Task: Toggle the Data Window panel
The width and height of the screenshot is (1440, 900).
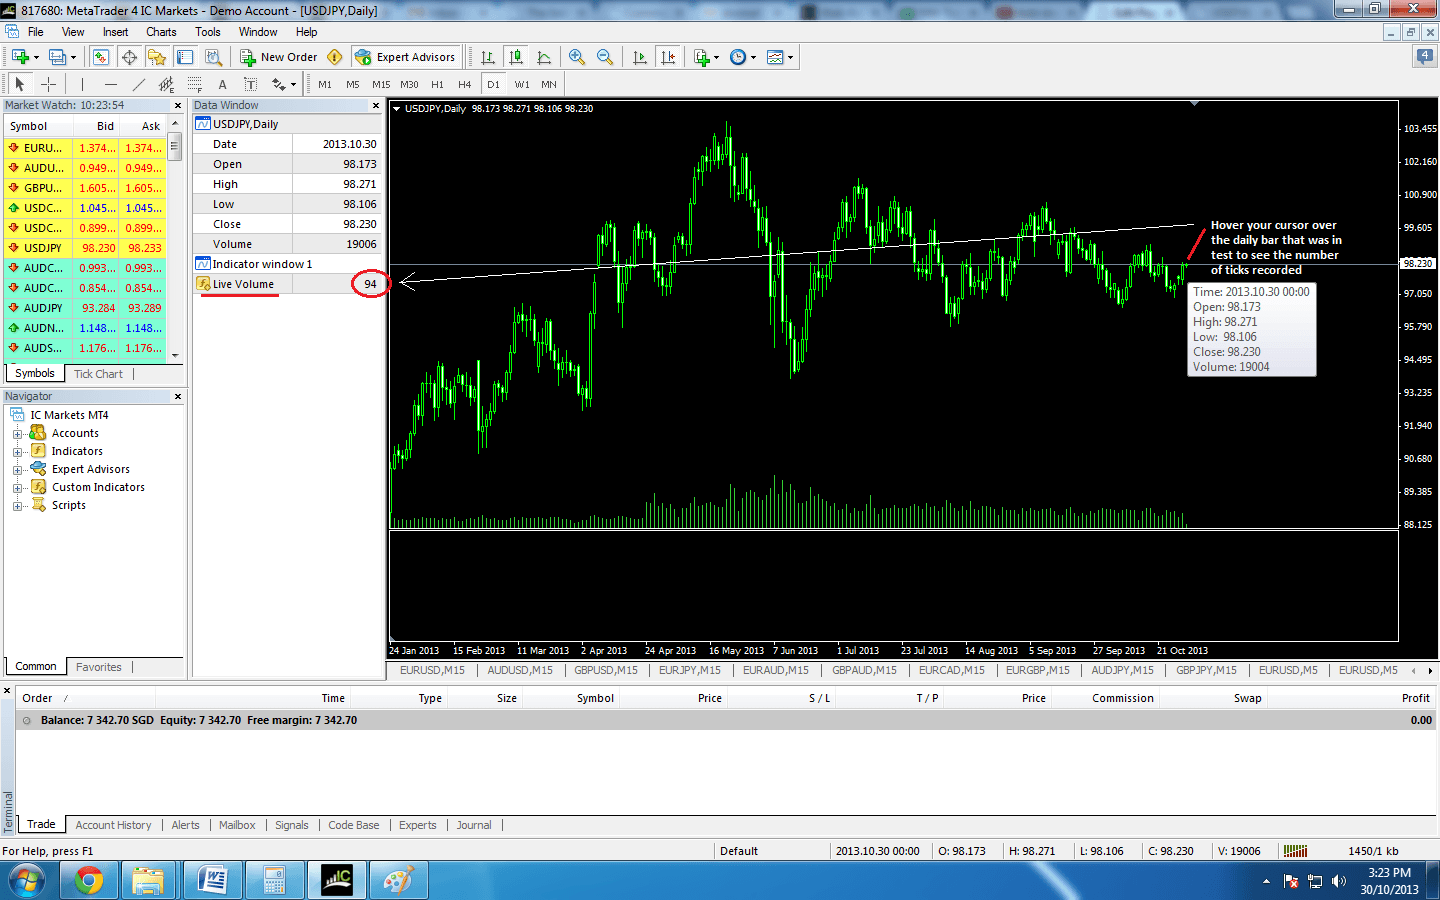Action: tap(130, 57)
